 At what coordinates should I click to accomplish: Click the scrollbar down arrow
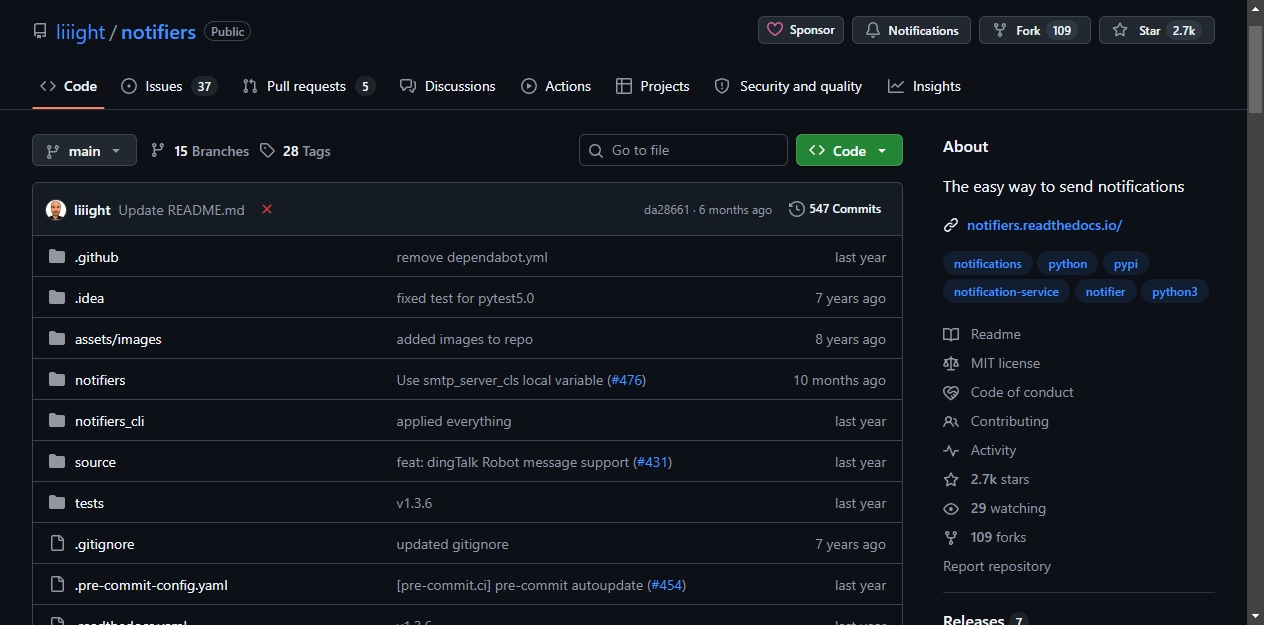click(1256, 615)
